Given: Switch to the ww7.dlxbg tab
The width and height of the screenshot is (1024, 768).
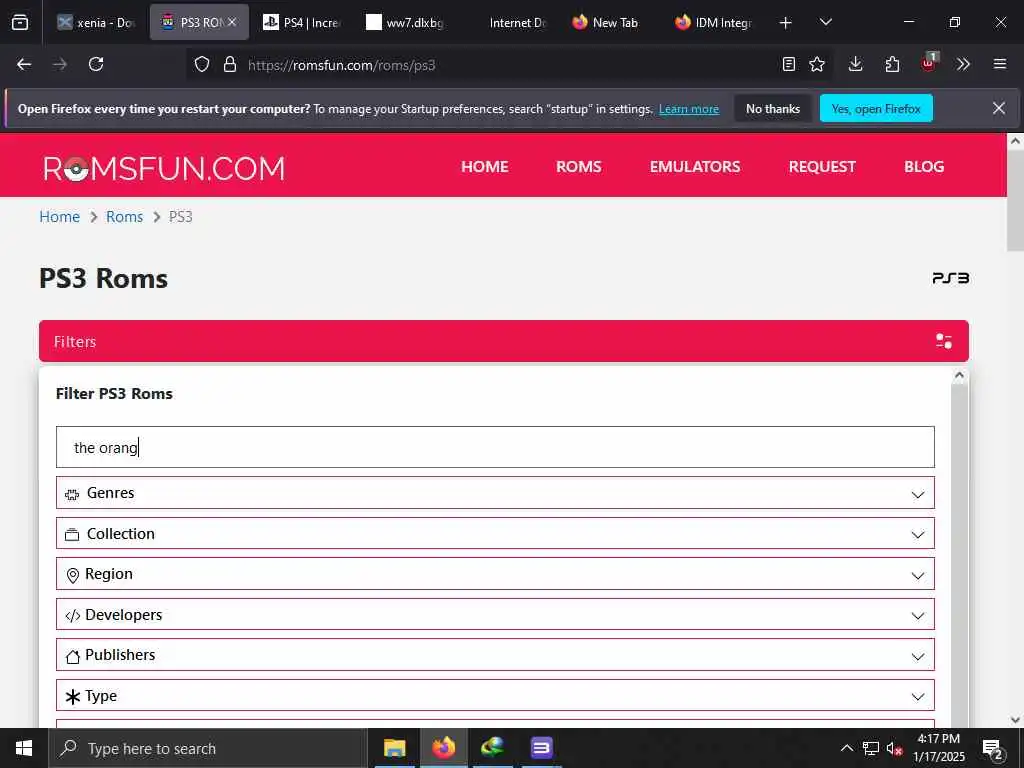Looking at the screenshot, I should coord(405,22).
